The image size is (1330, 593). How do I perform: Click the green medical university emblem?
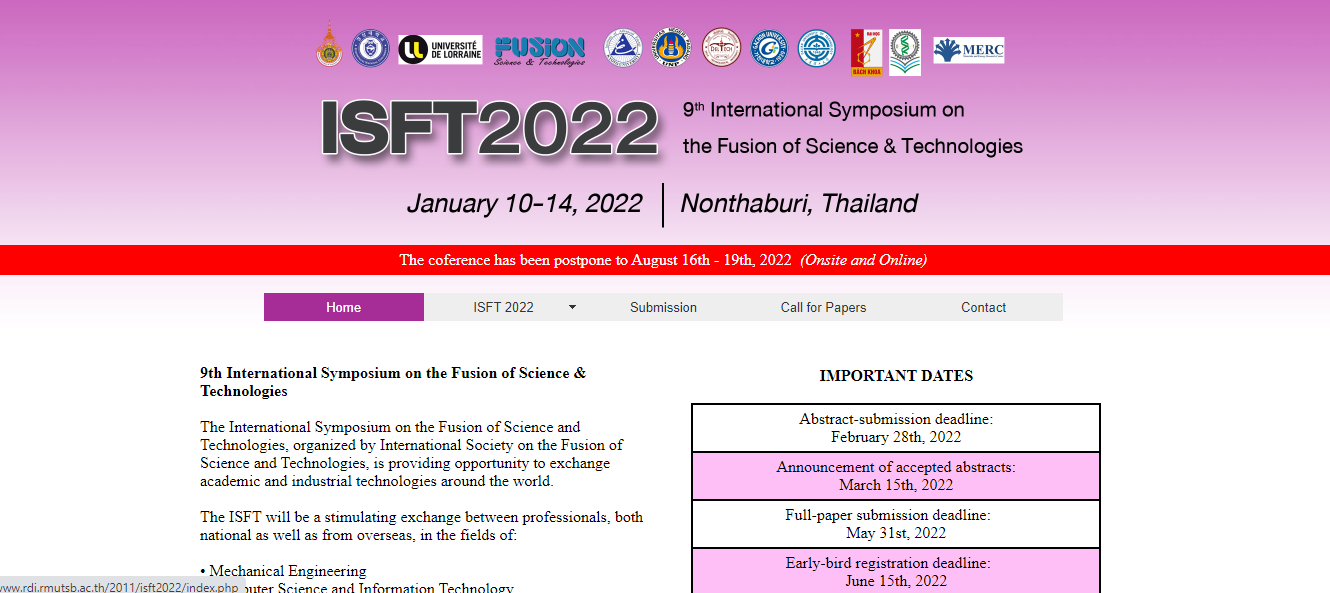click(x=904, y=48)
